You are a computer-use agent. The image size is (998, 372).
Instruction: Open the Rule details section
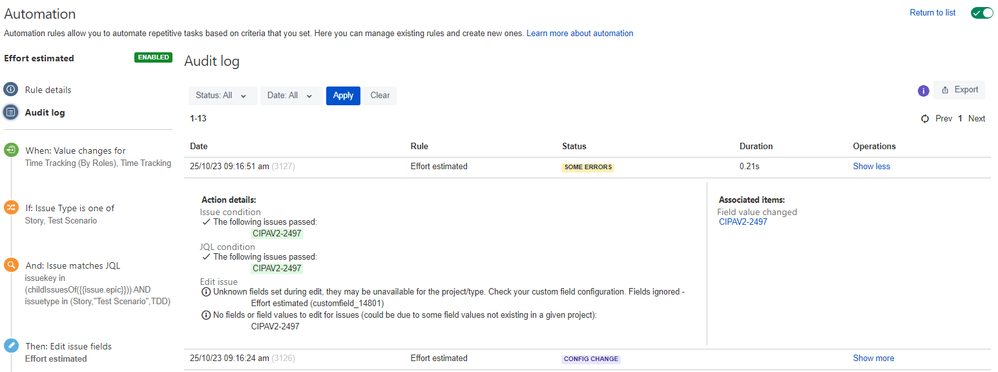tap(48, 90)
